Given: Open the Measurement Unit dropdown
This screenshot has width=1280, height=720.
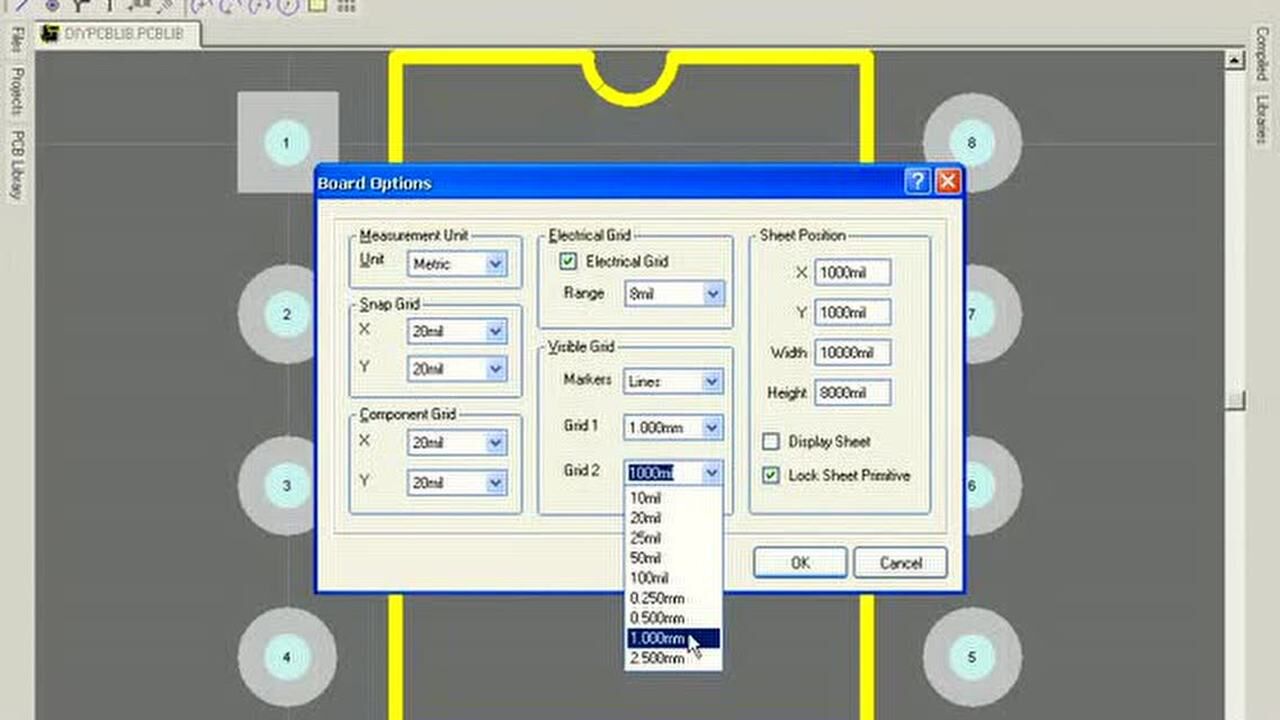Looking at the screenshot, I should point(494,263).
